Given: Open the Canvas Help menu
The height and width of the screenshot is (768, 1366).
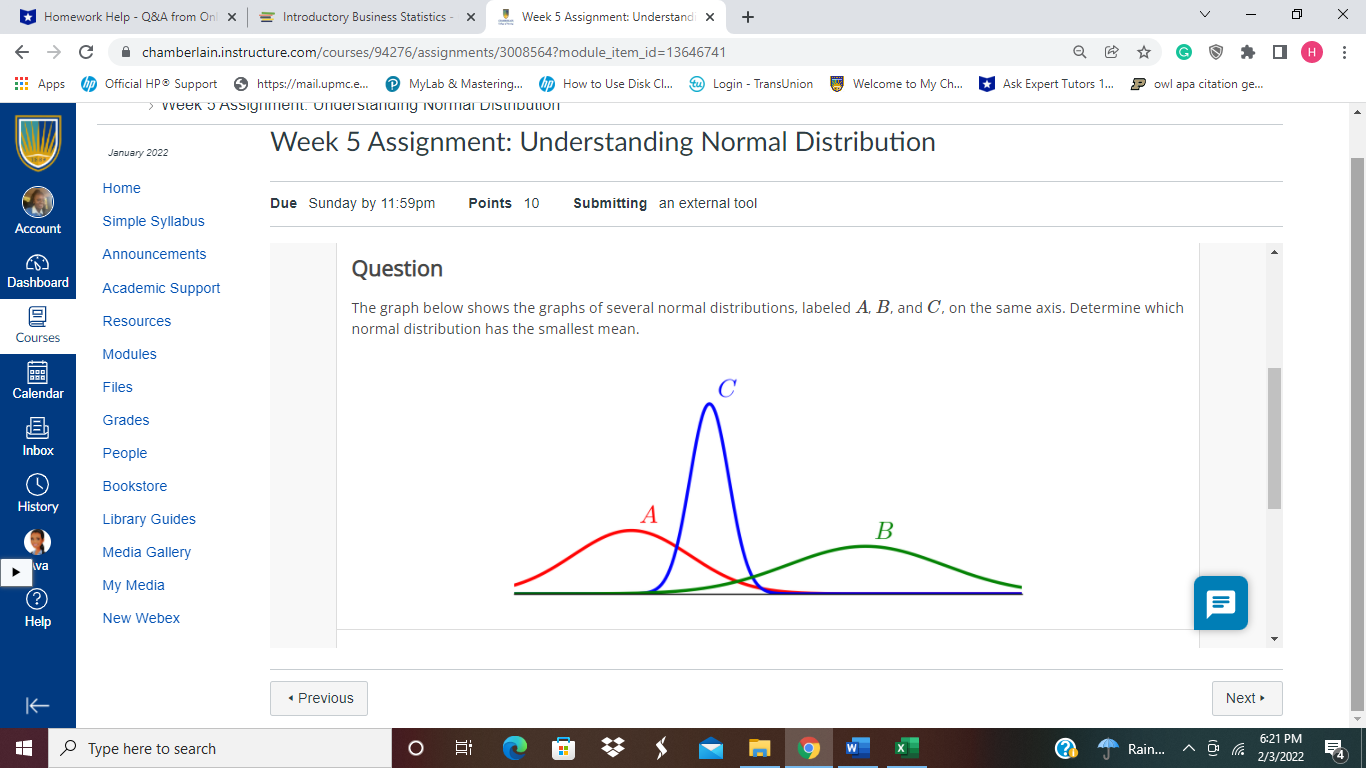Looking at the screenshot, I should [37, 610].
